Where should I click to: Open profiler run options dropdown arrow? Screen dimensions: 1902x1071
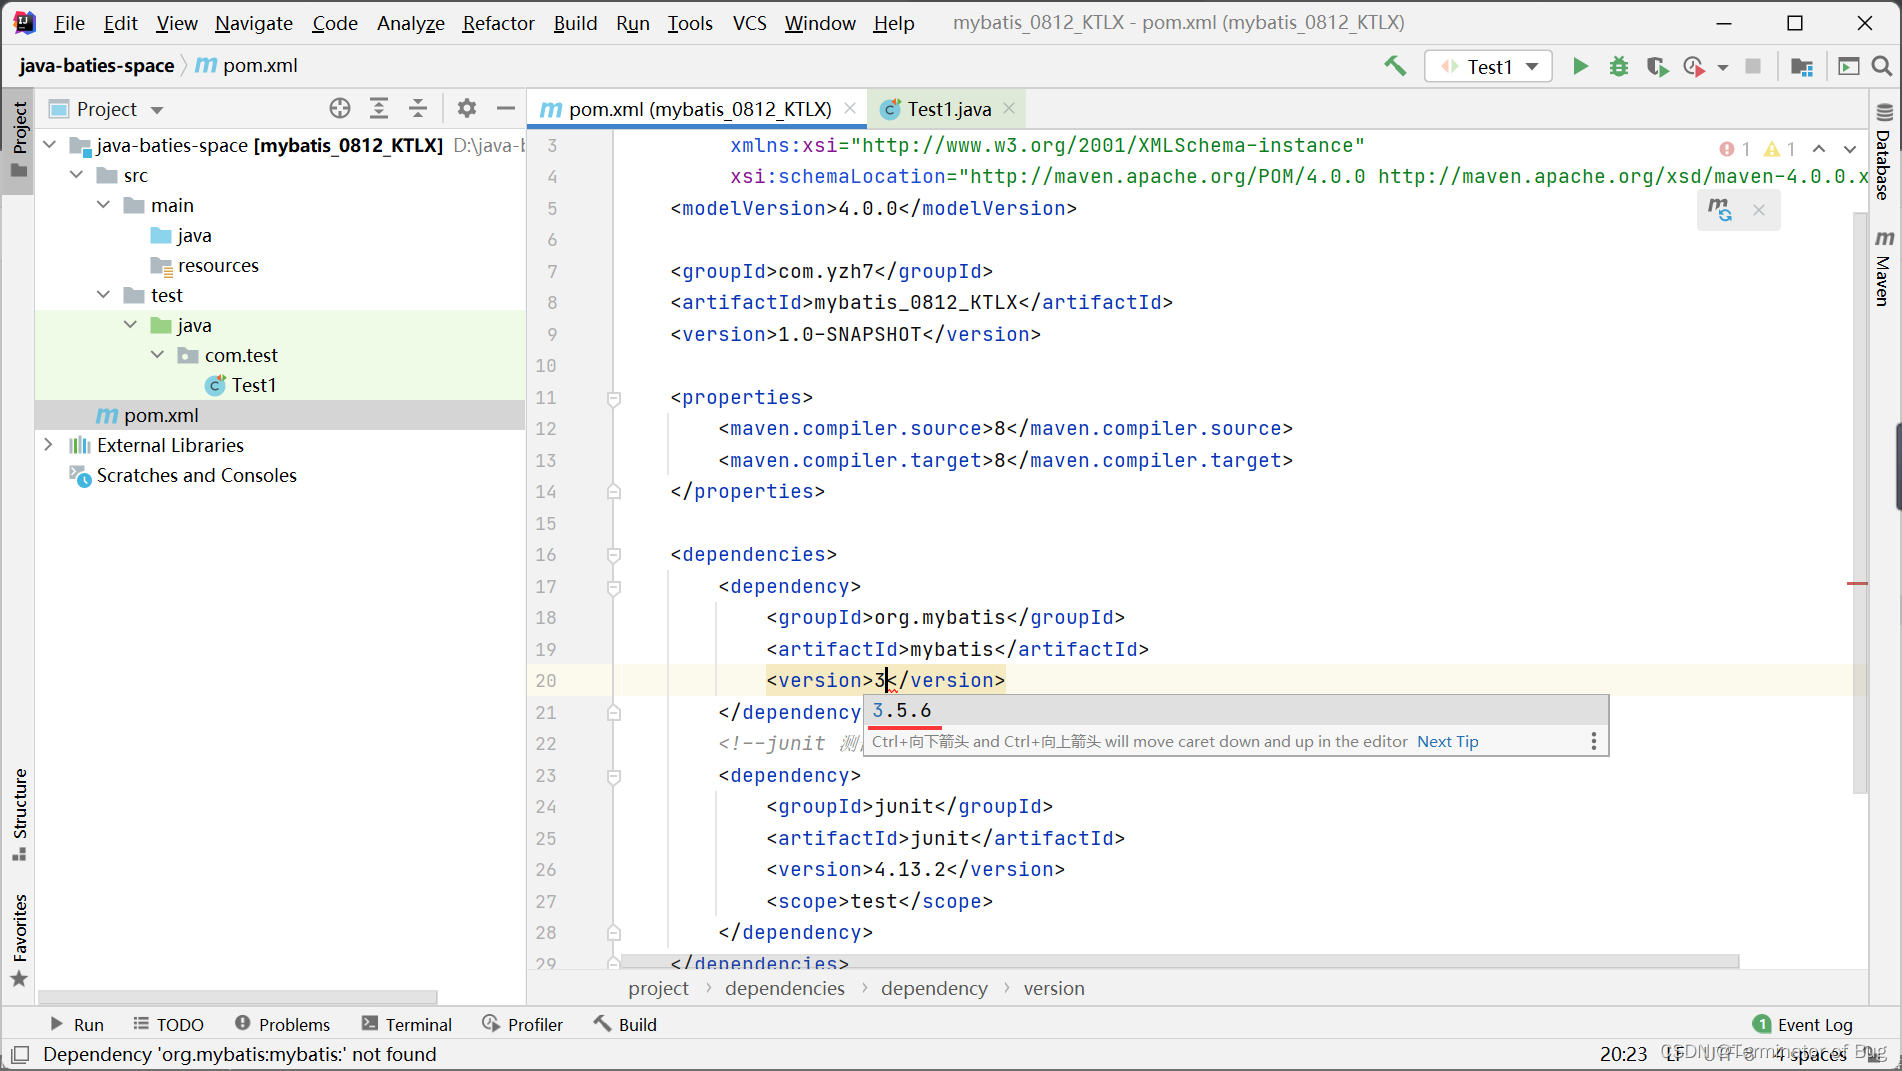tap(1723, 67)
